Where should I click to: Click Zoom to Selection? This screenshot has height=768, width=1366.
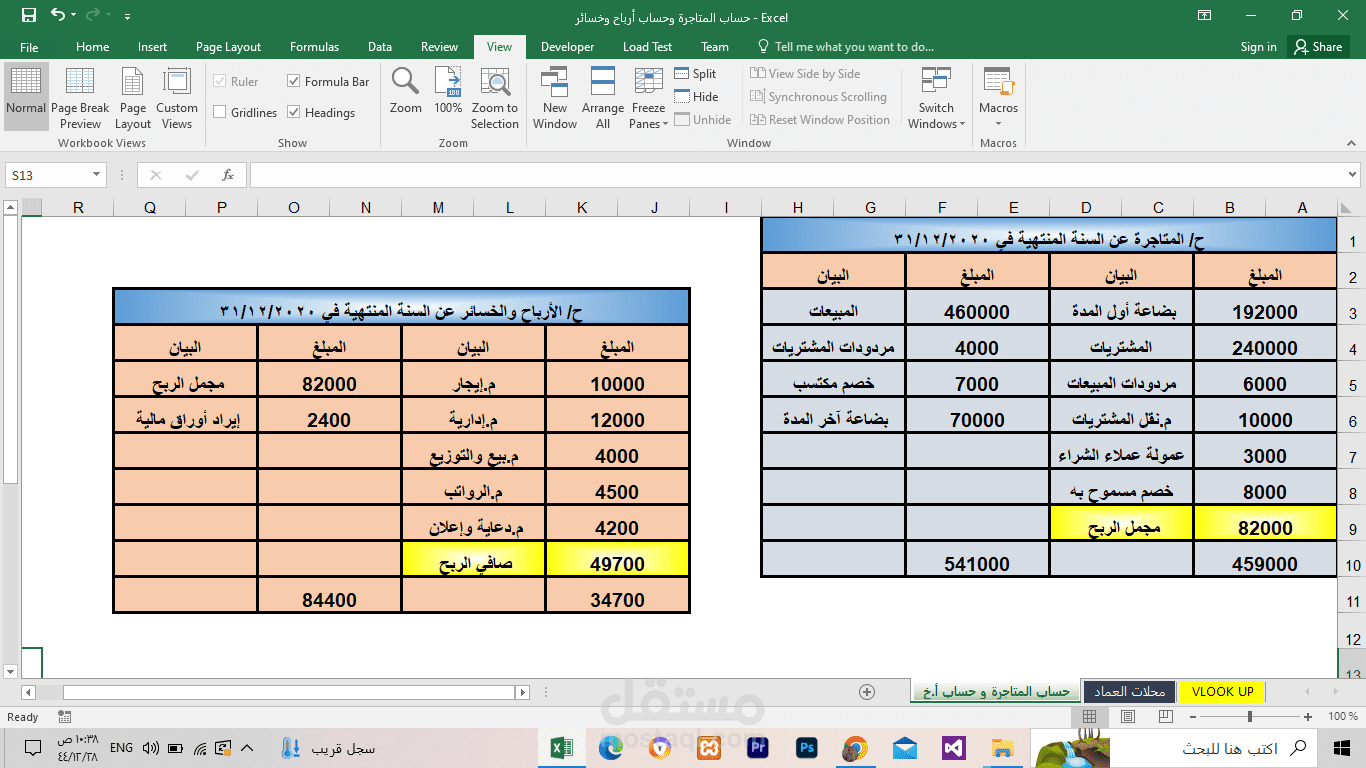[494, 97]
